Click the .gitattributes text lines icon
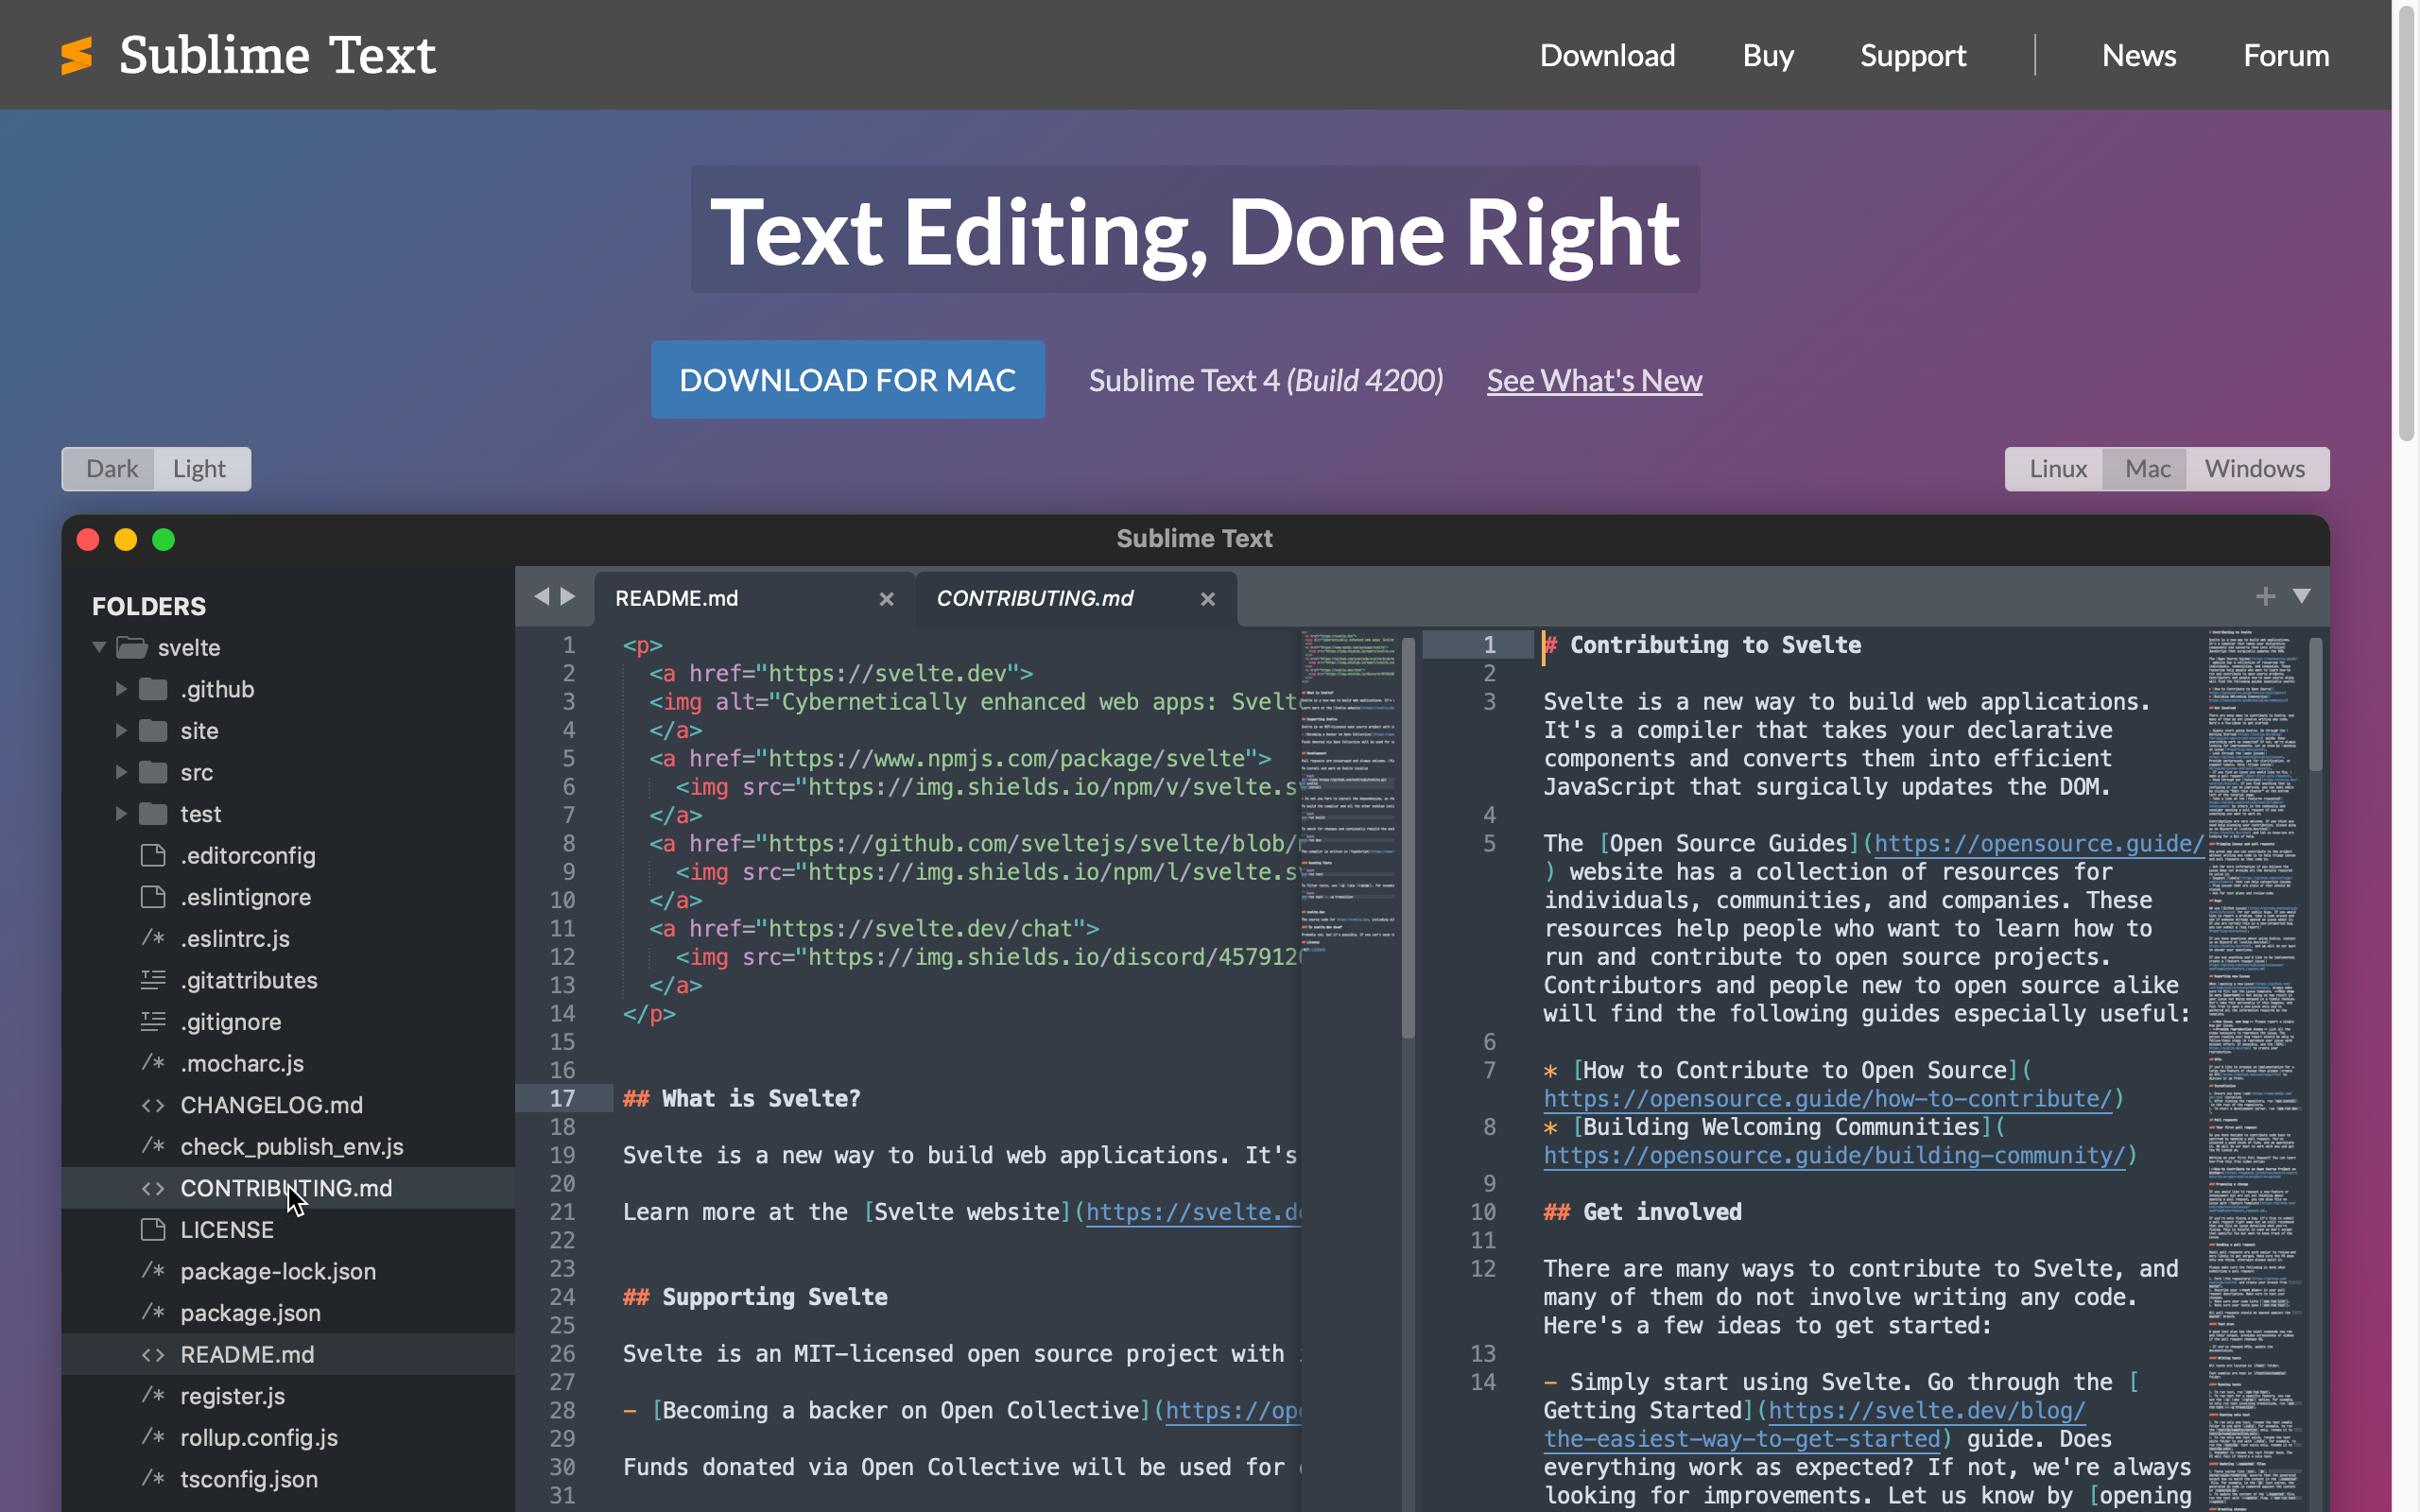The height and width of the screenshot is (1512, 2420). click(x=153, y=980)
